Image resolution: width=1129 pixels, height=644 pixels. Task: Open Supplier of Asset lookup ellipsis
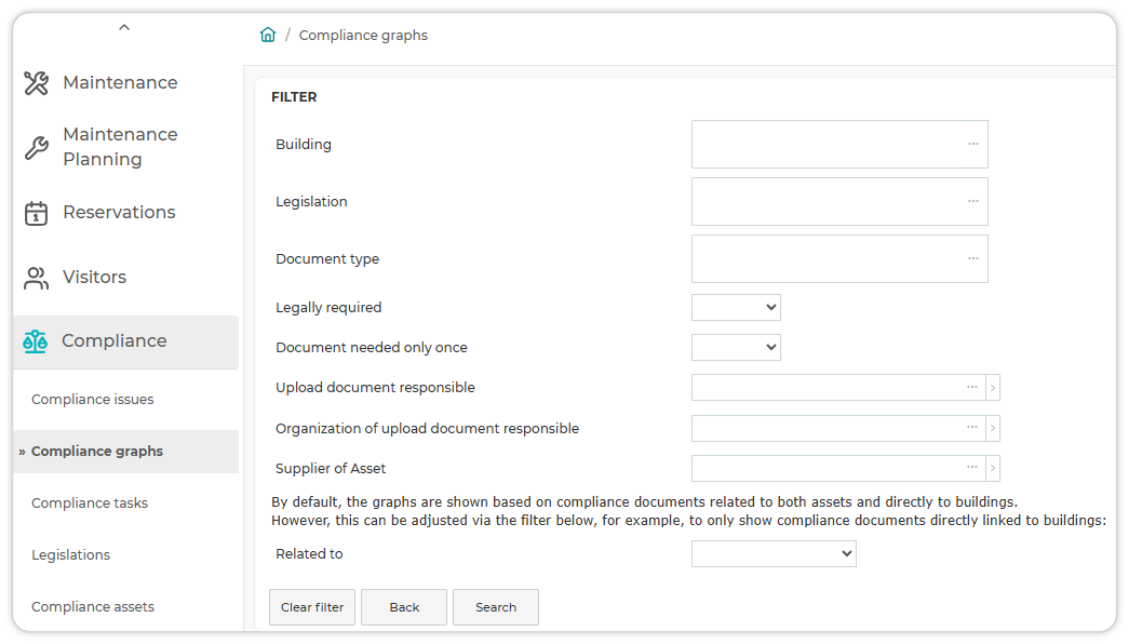pyautogui.click(x=972, y=468)
